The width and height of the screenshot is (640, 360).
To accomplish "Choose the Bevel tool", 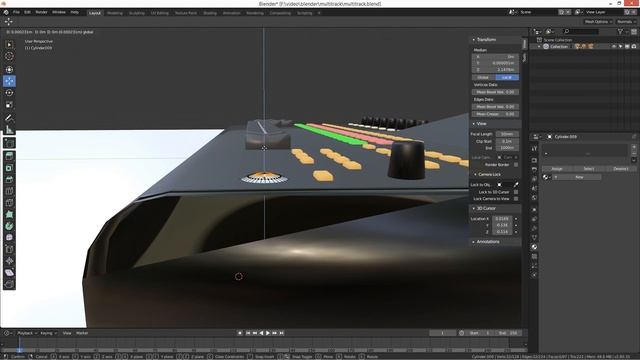I will [x=9, y=180].
